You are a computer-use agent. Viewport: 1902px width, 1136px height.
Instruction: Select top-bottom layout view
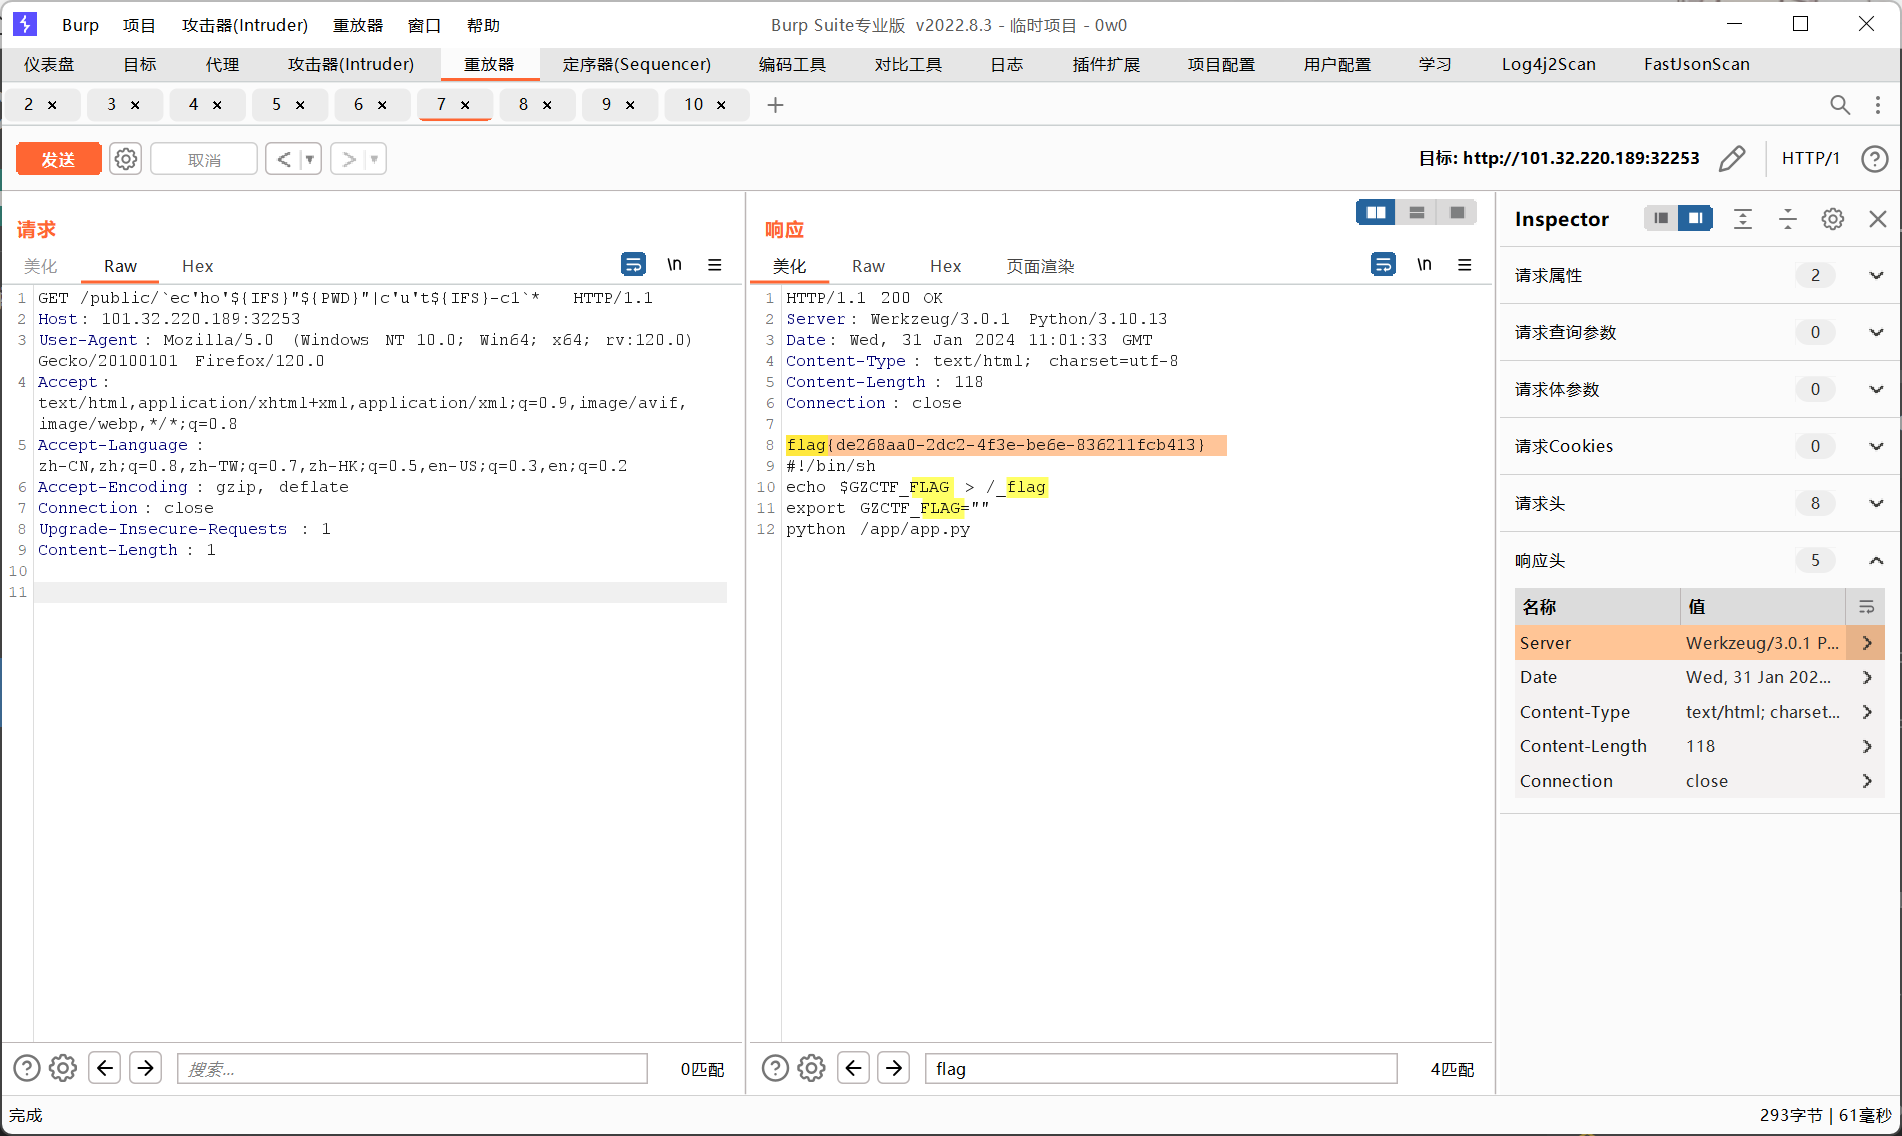pos(1417,212)
